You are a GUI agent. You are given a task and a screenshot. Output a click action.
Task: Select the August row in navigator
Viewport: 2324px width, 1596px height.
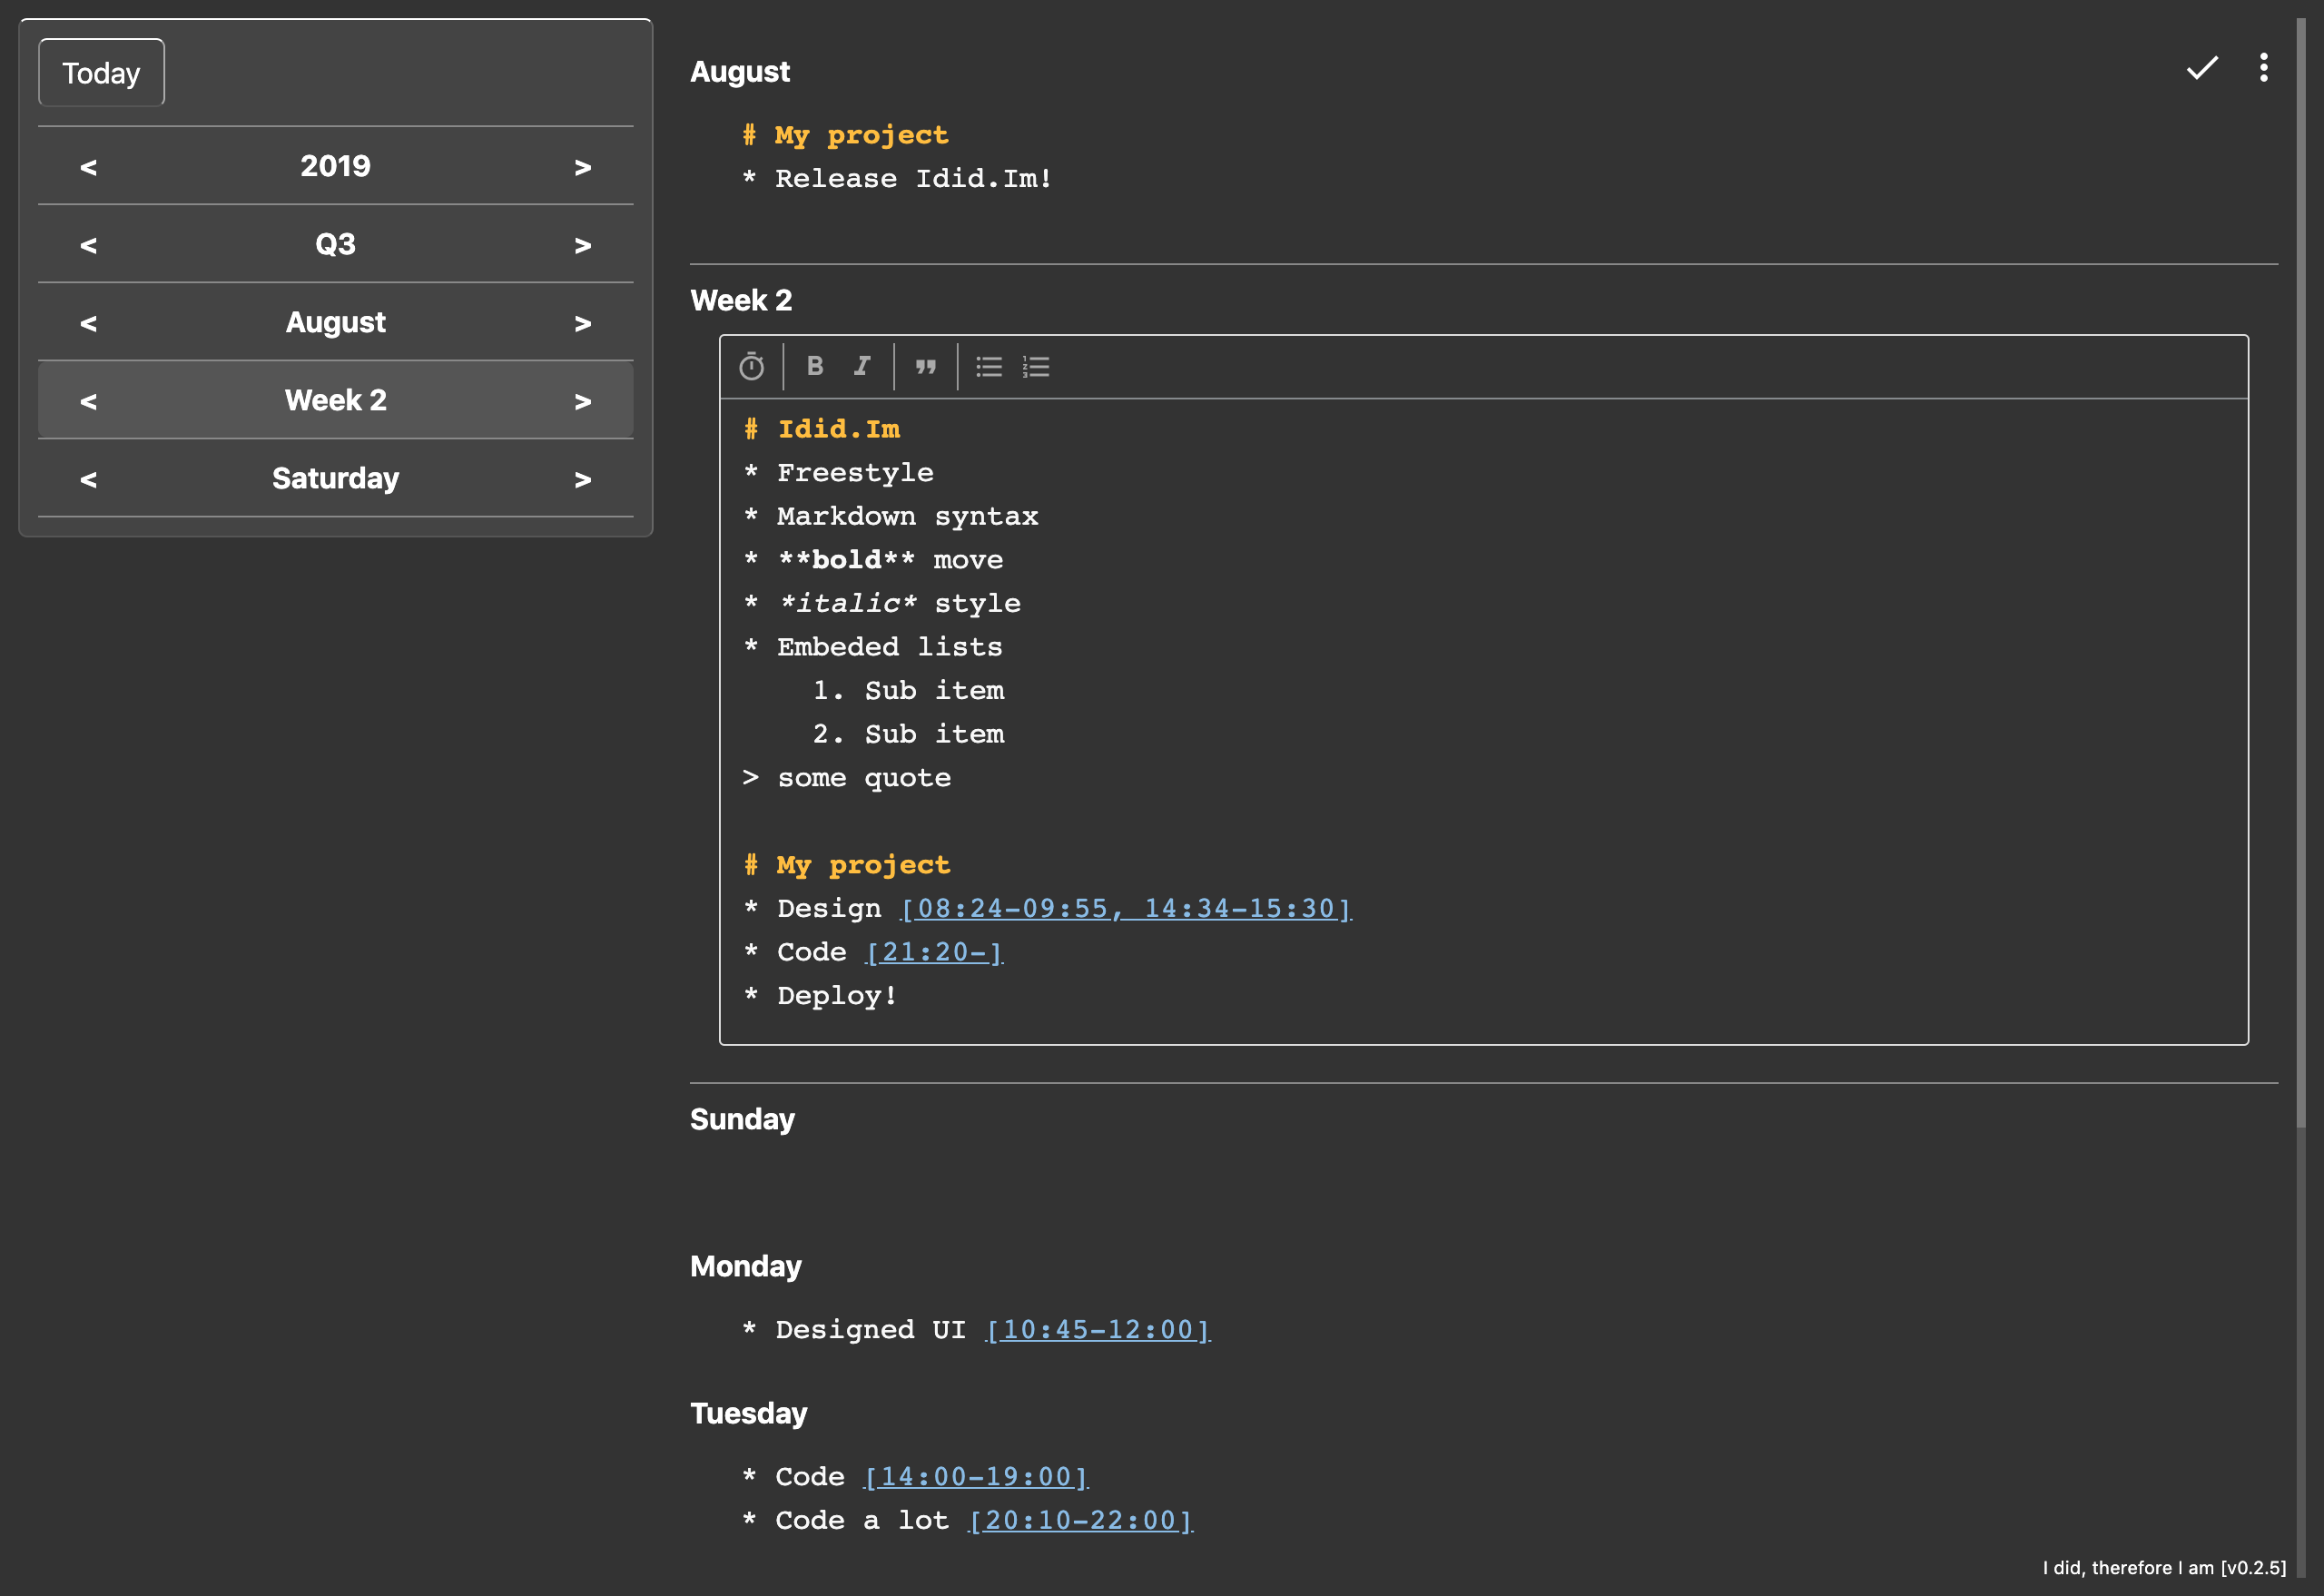click(335, 322)
